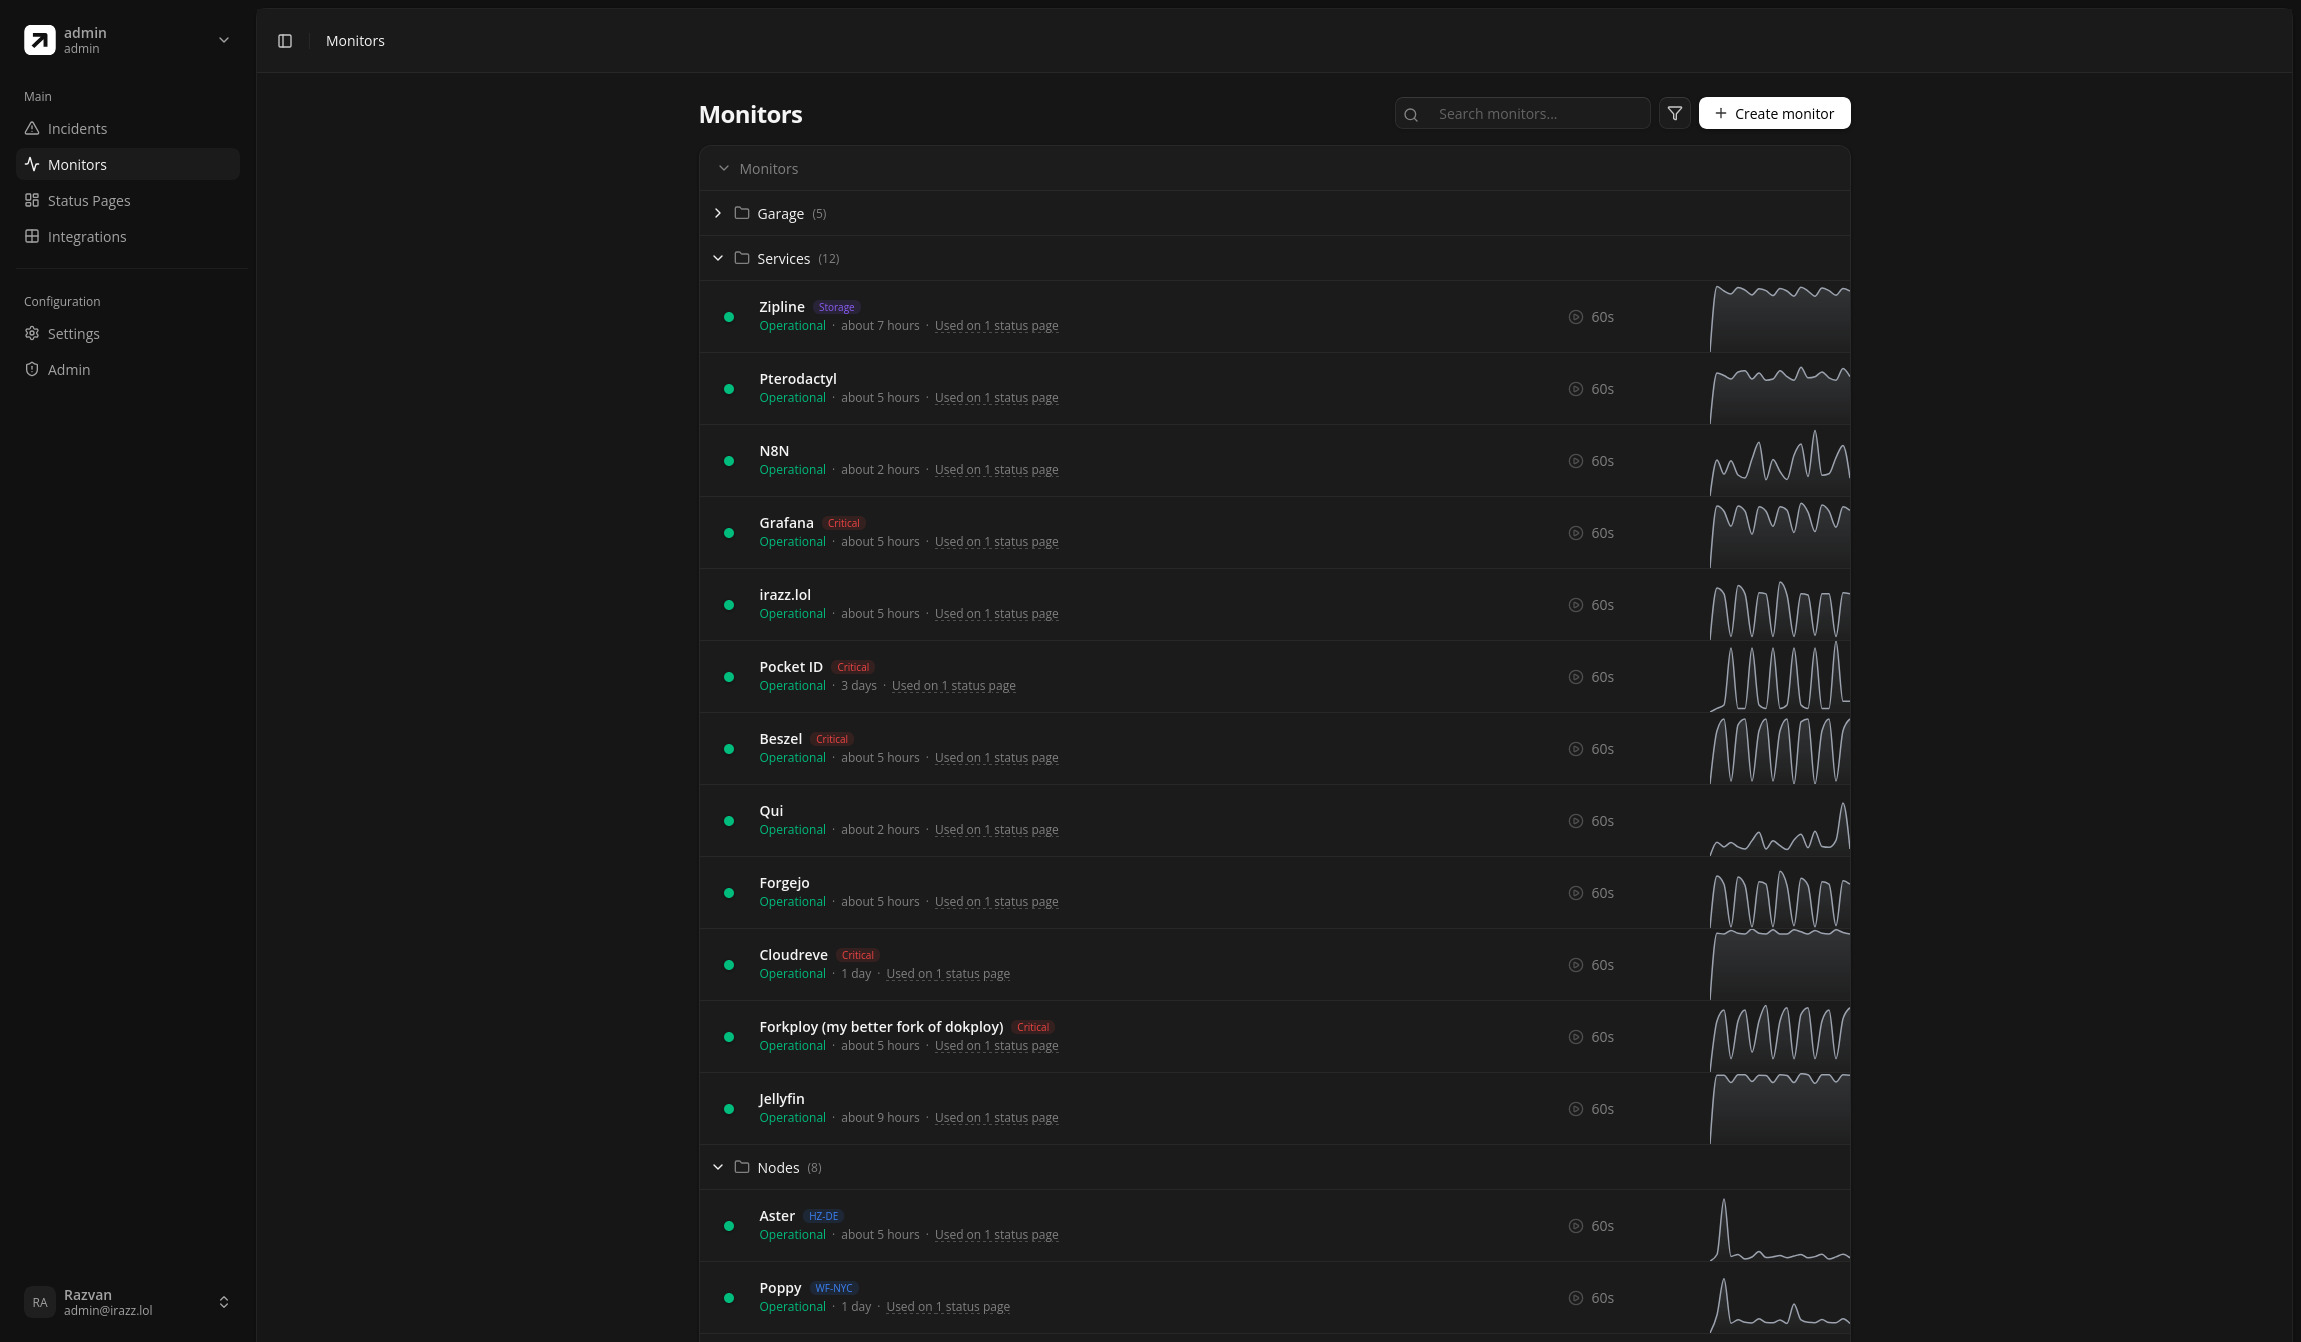Click the Zipline Storage tag
Image resolution: width=2301 pixels, height=1342 pixels.
pos(836,307)
